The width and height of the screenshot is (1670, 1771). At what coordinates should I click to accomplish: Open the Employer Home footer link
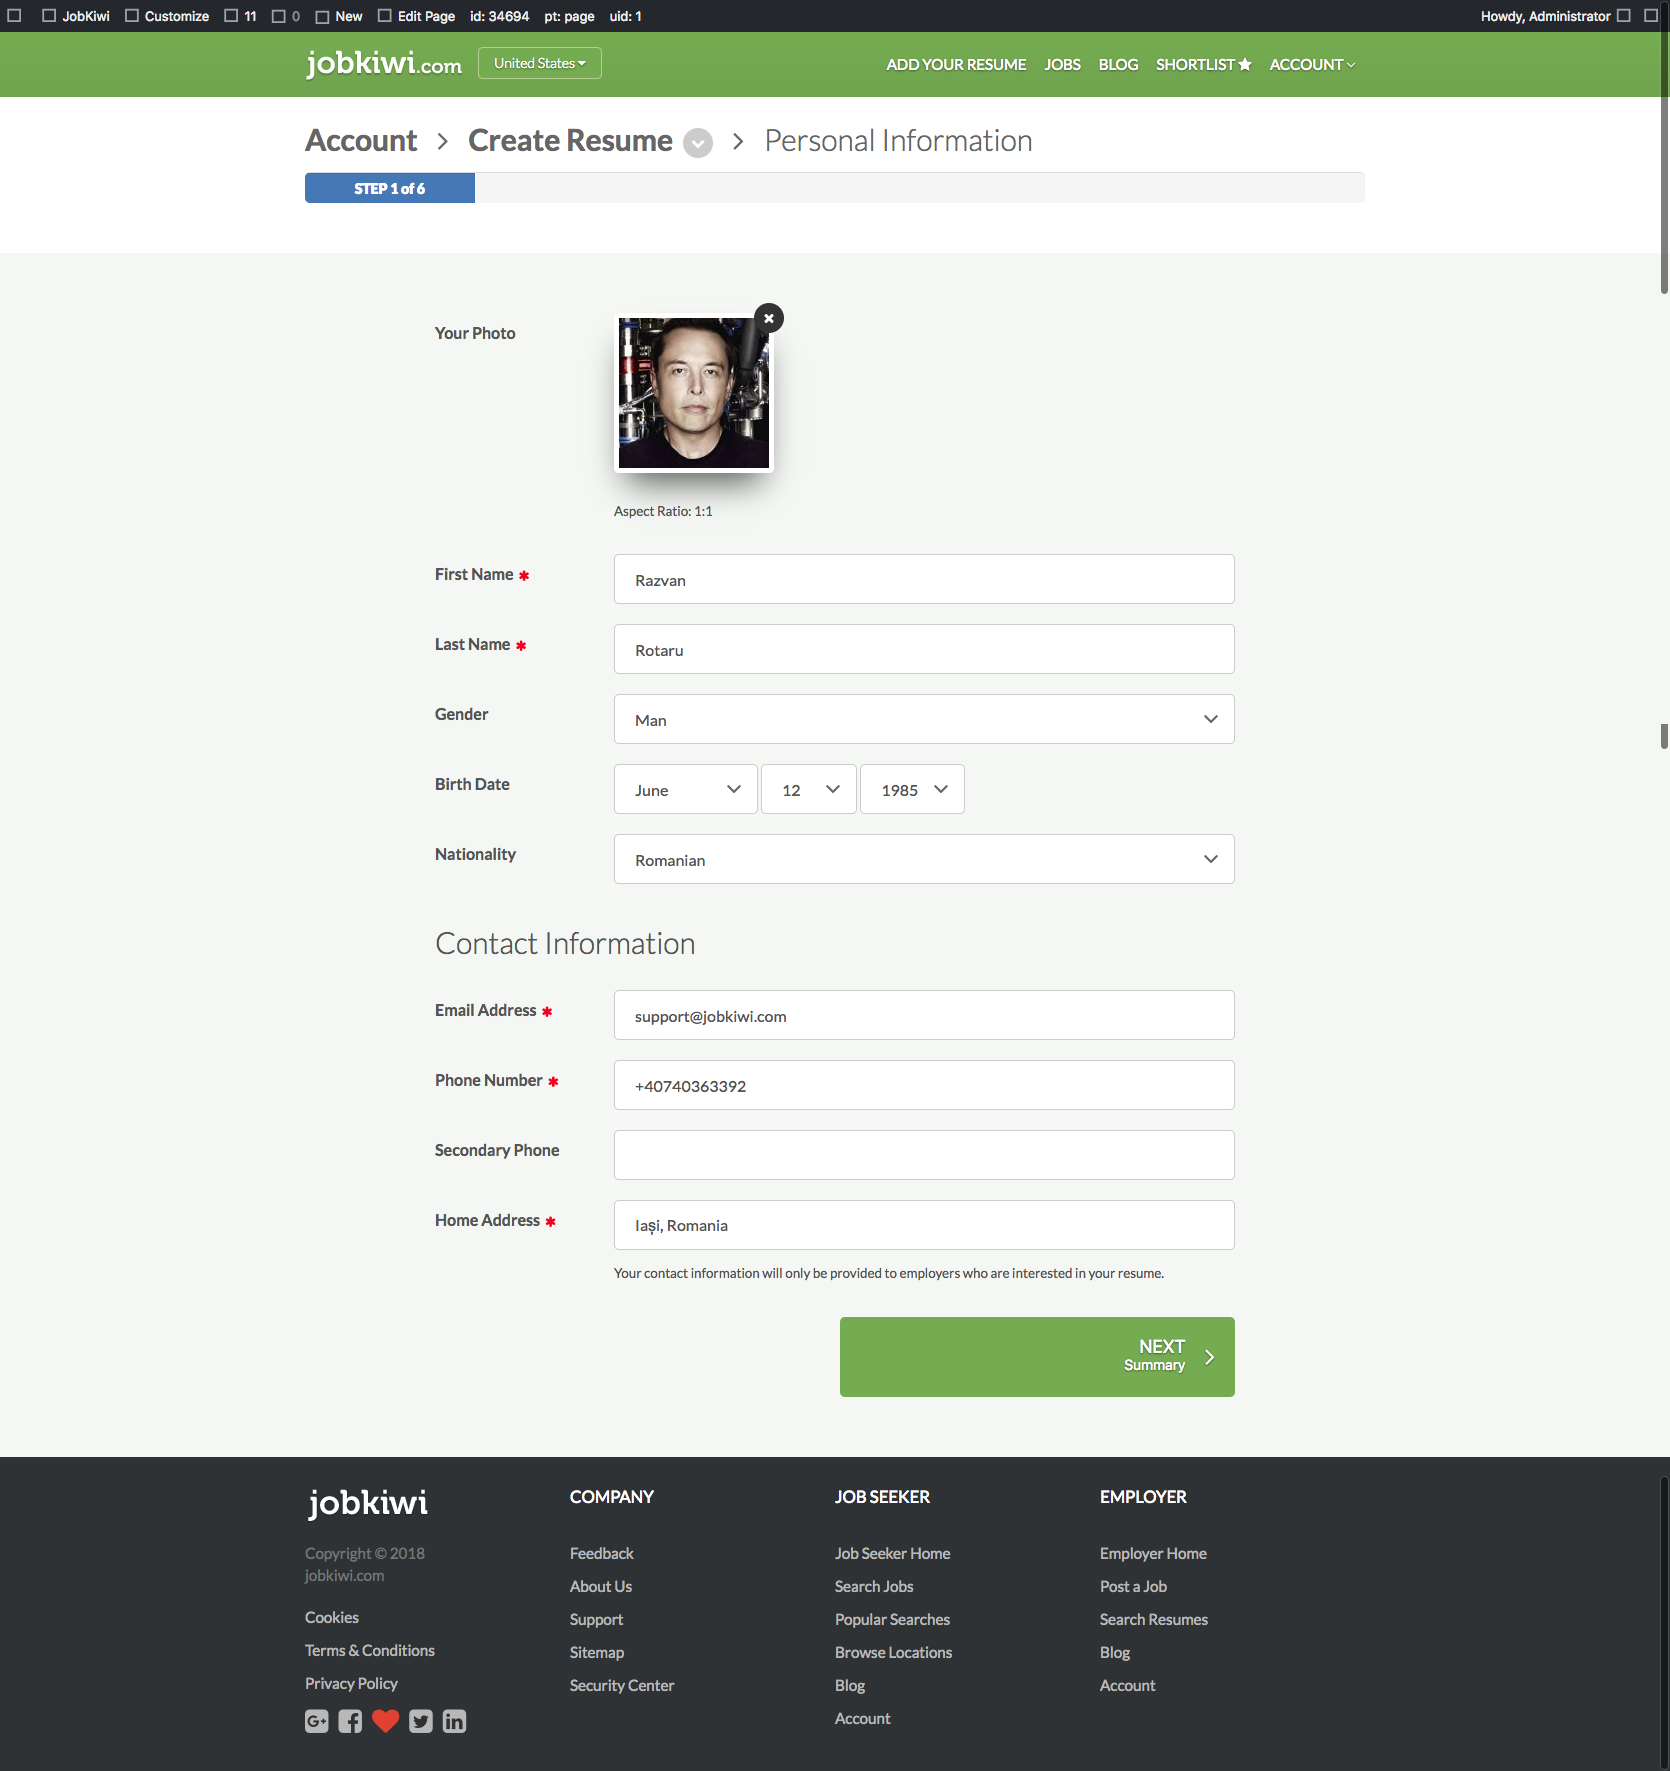tap(1154, 1553)
